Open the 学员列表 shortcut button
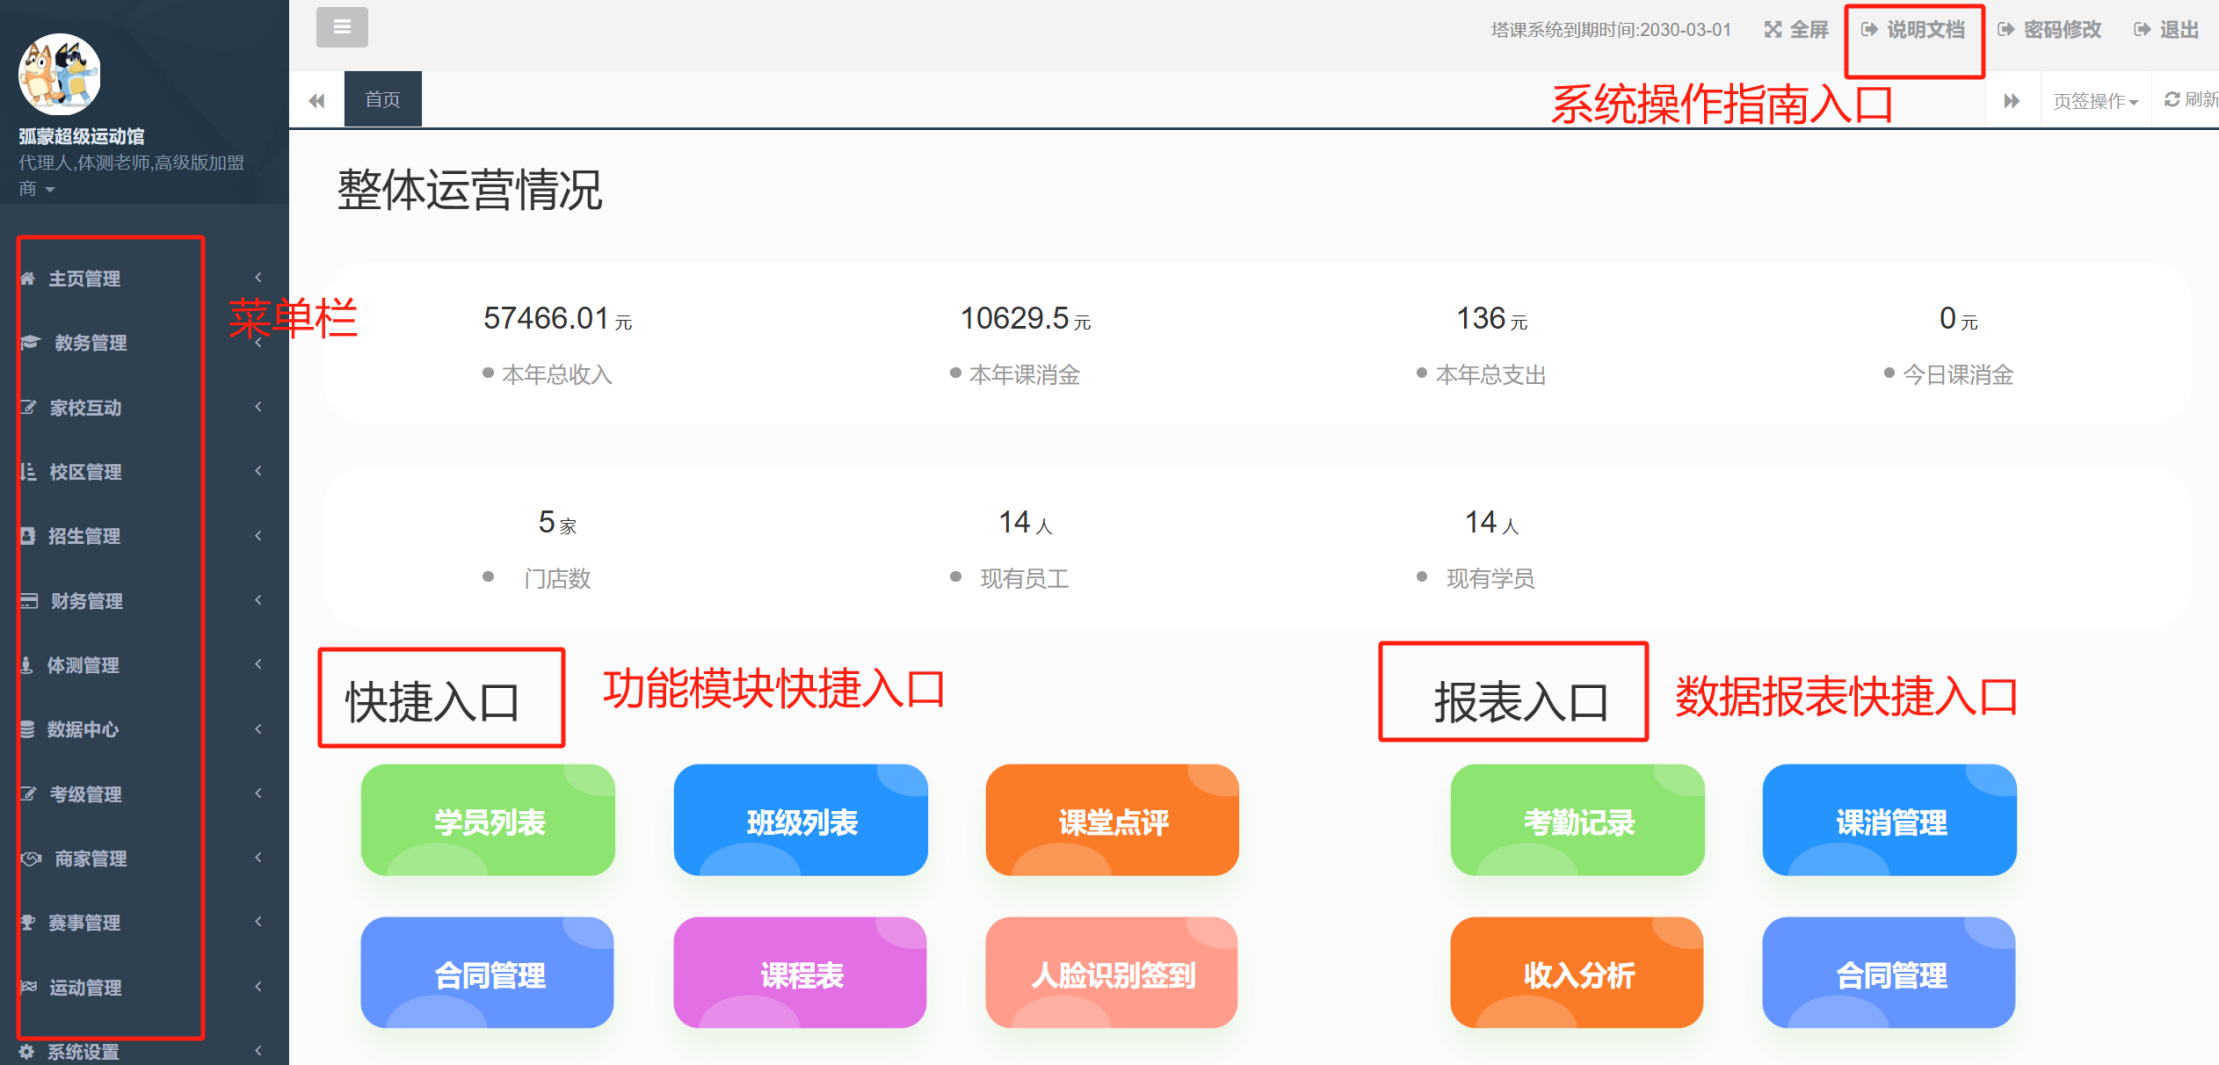The image size is (2219, 1065). coord(488,821)
